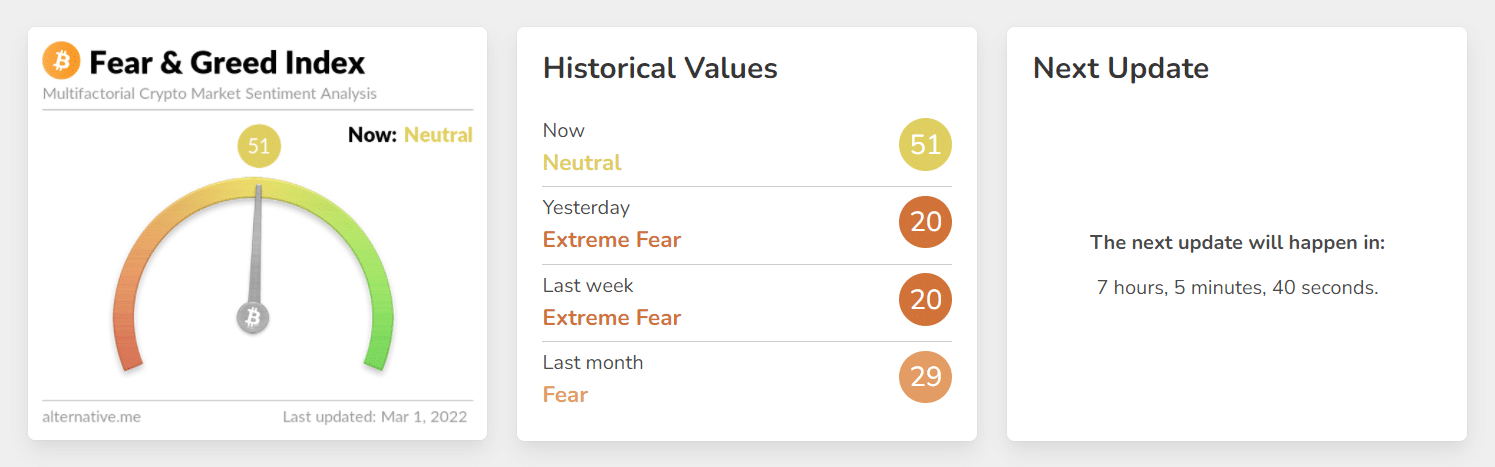Select the Extreme Fear label under Last week
The width and height of the screenshot is (1495, 467).
[x=612, y=317]
